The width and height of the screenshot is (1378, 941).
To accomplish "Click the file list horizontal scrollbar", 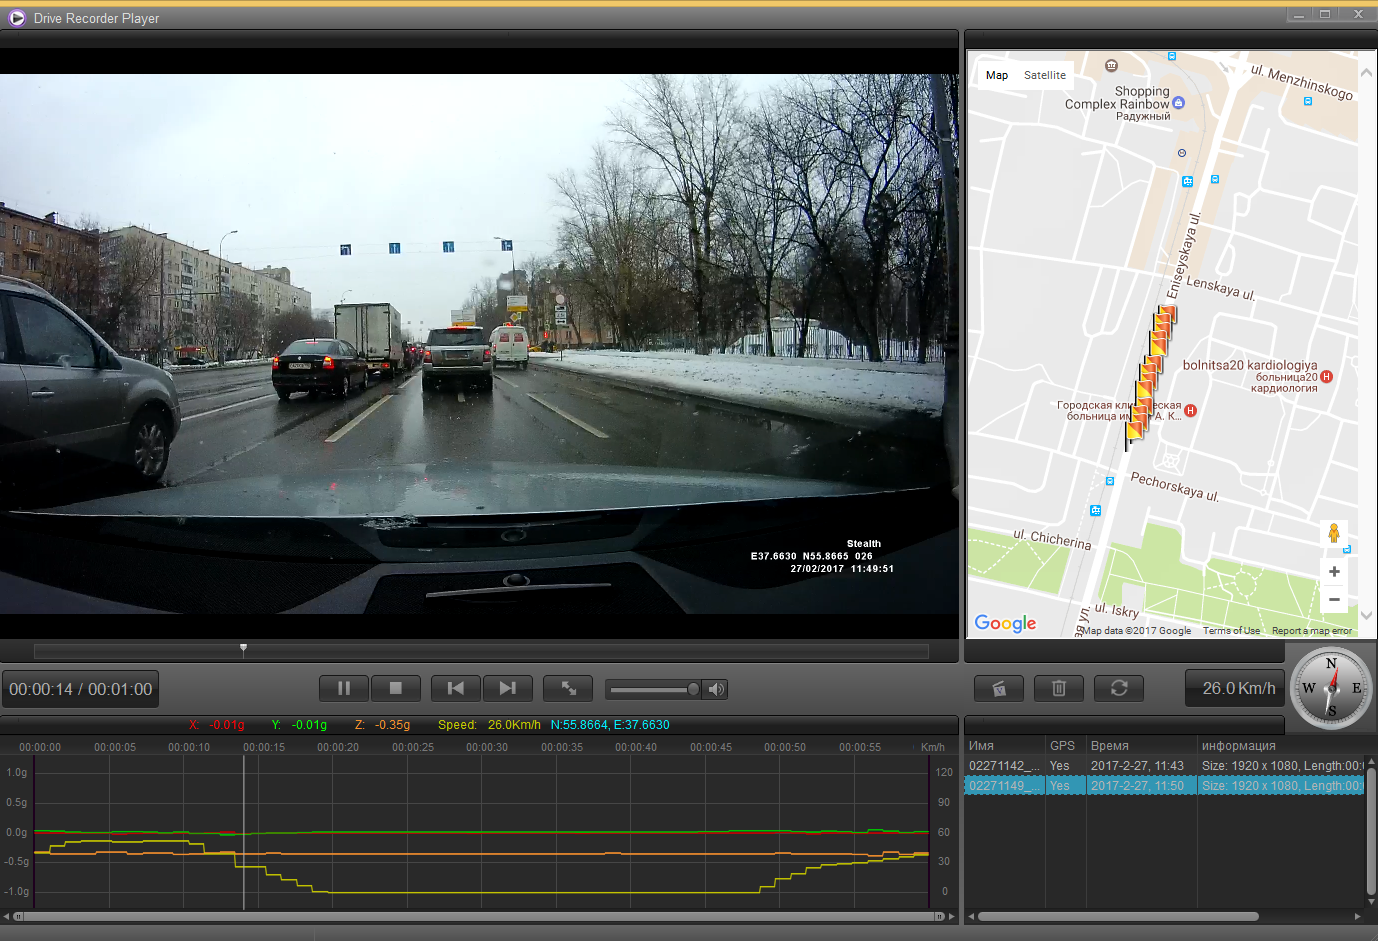I will click(x=1118, y=916).
